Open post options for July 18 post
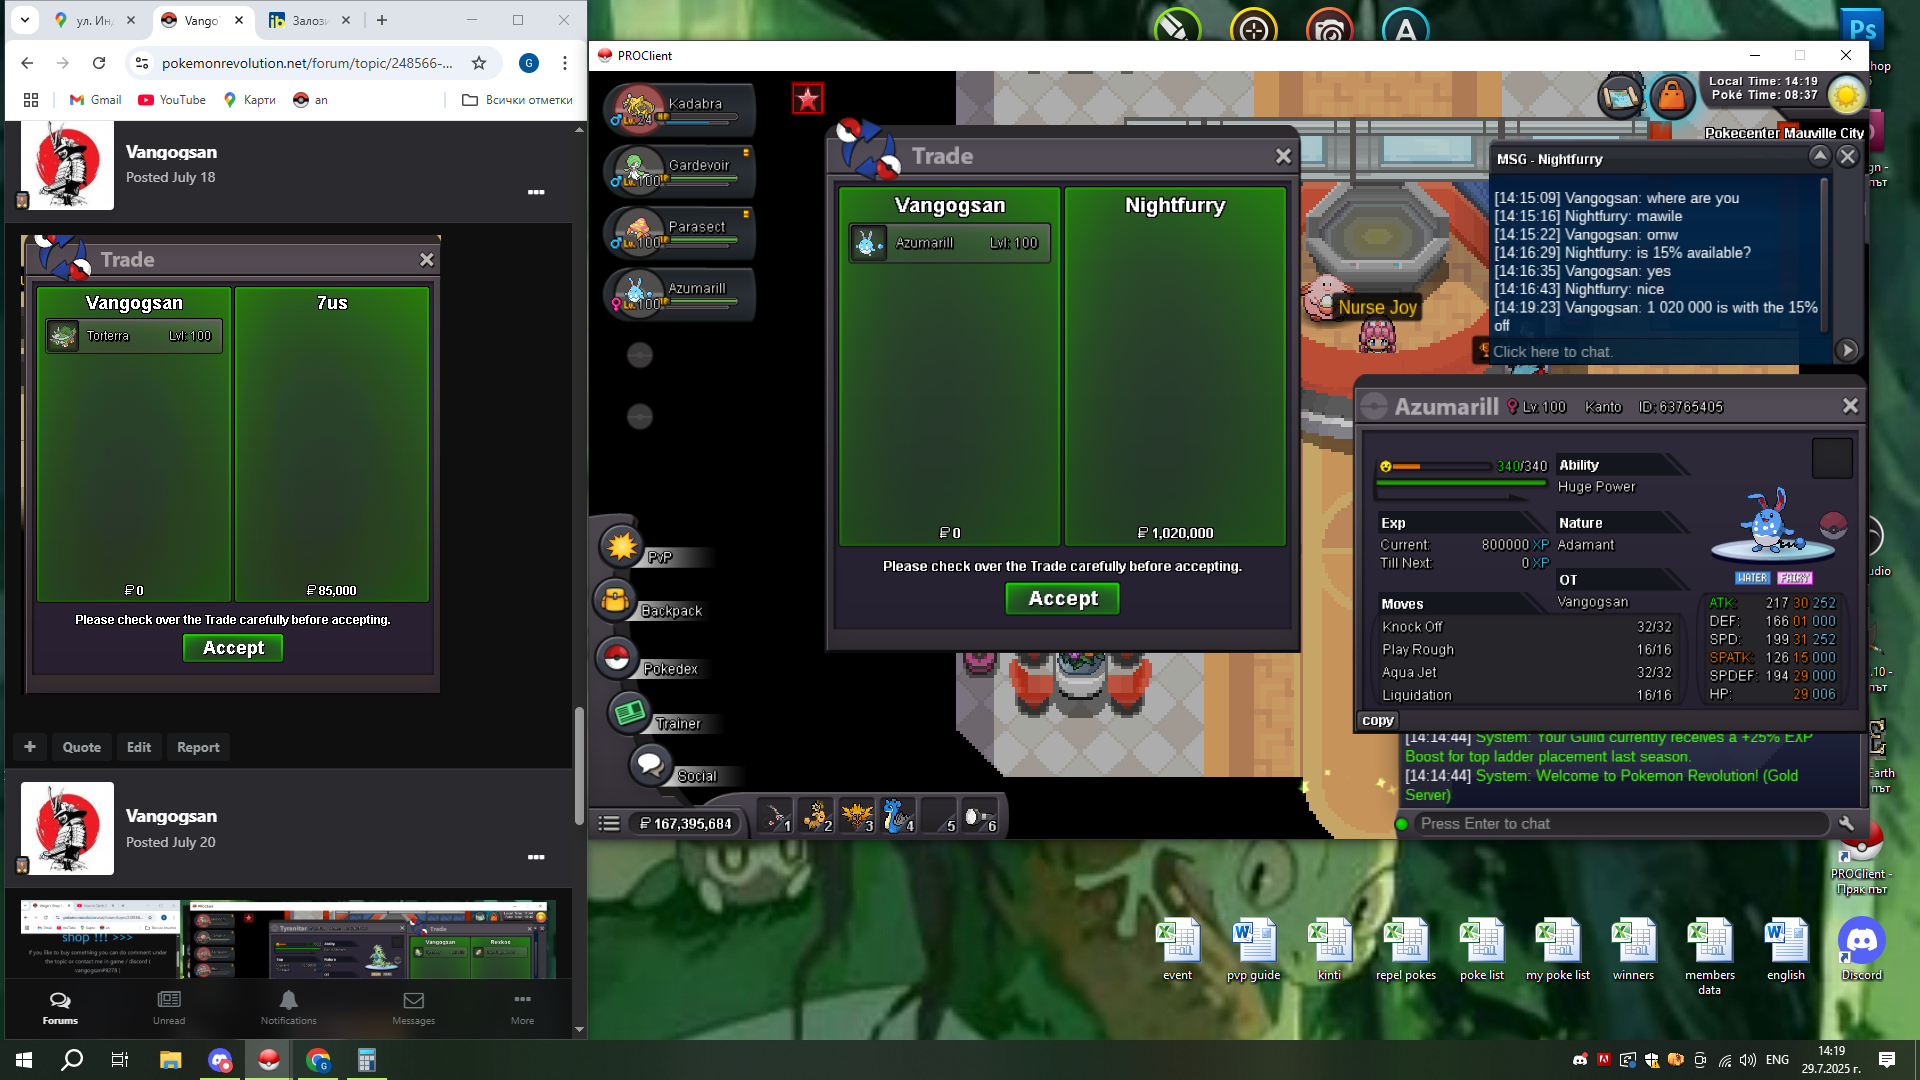 point(536,192)
